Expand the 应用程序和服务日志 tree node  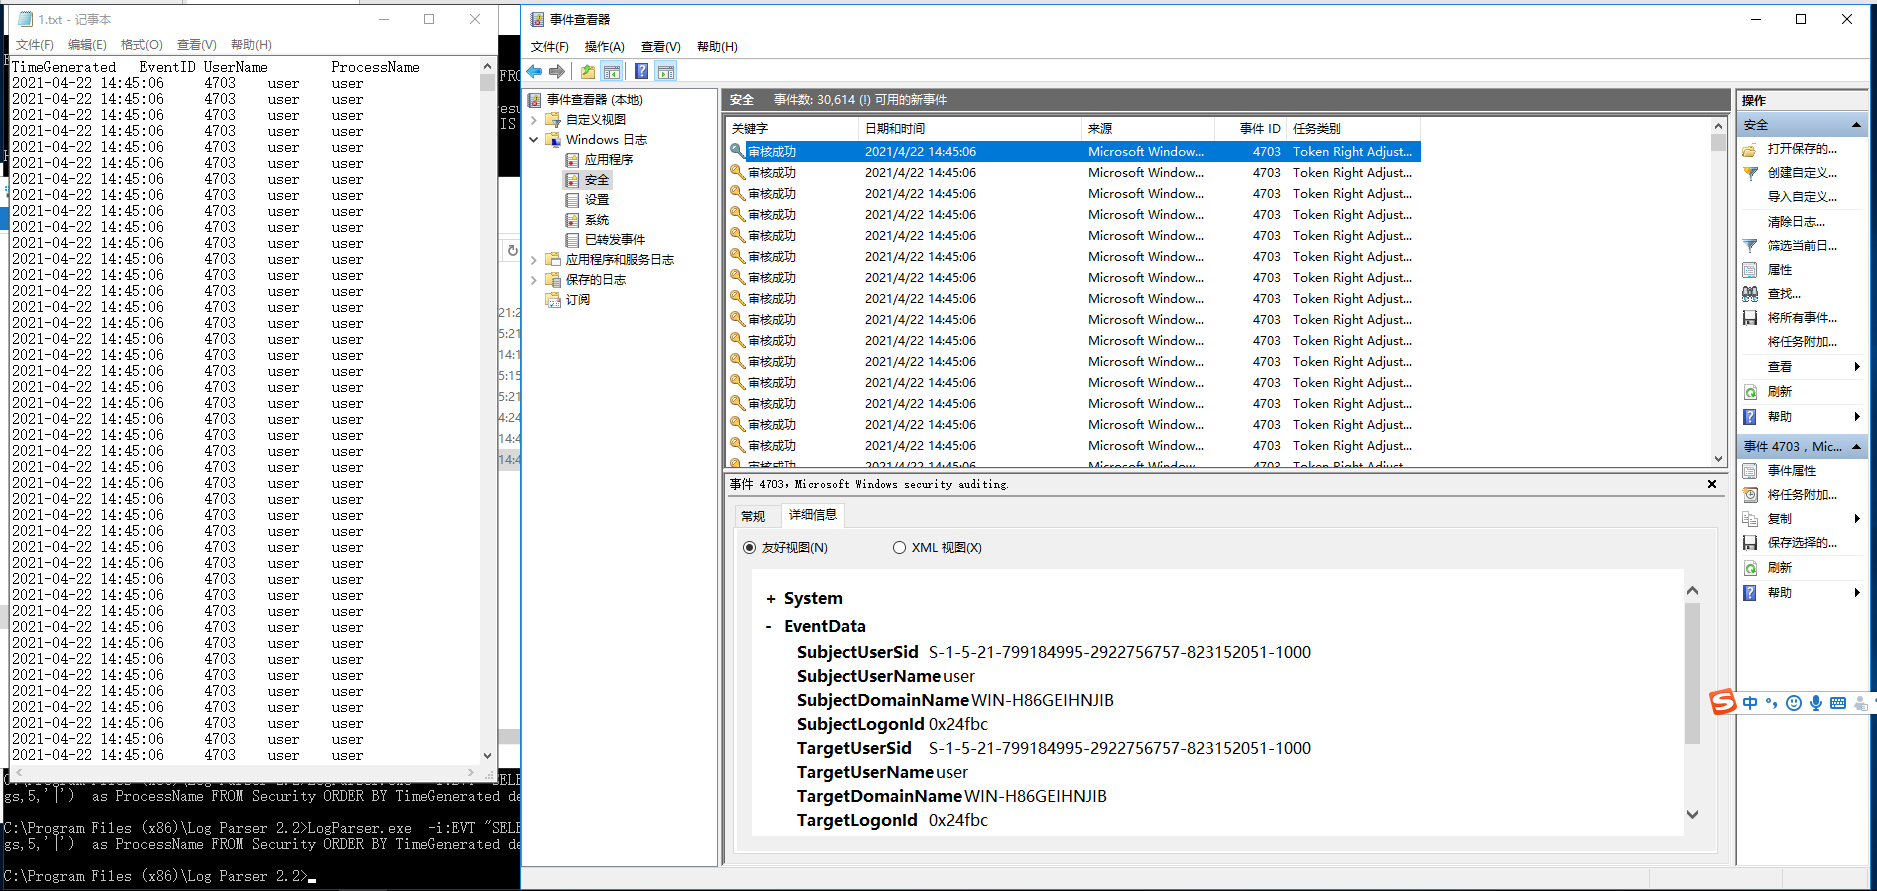pos(534,260)
